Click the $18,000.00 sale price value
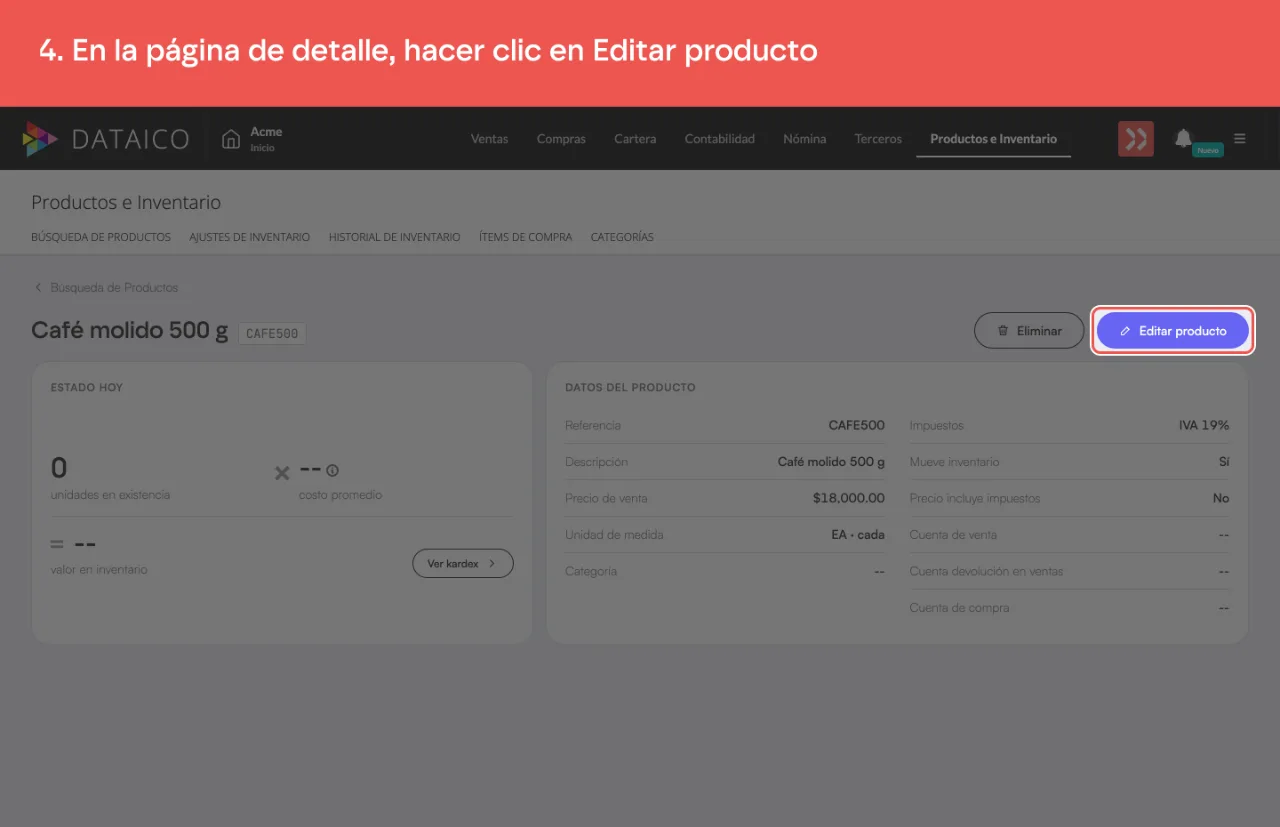 [849, 498]
